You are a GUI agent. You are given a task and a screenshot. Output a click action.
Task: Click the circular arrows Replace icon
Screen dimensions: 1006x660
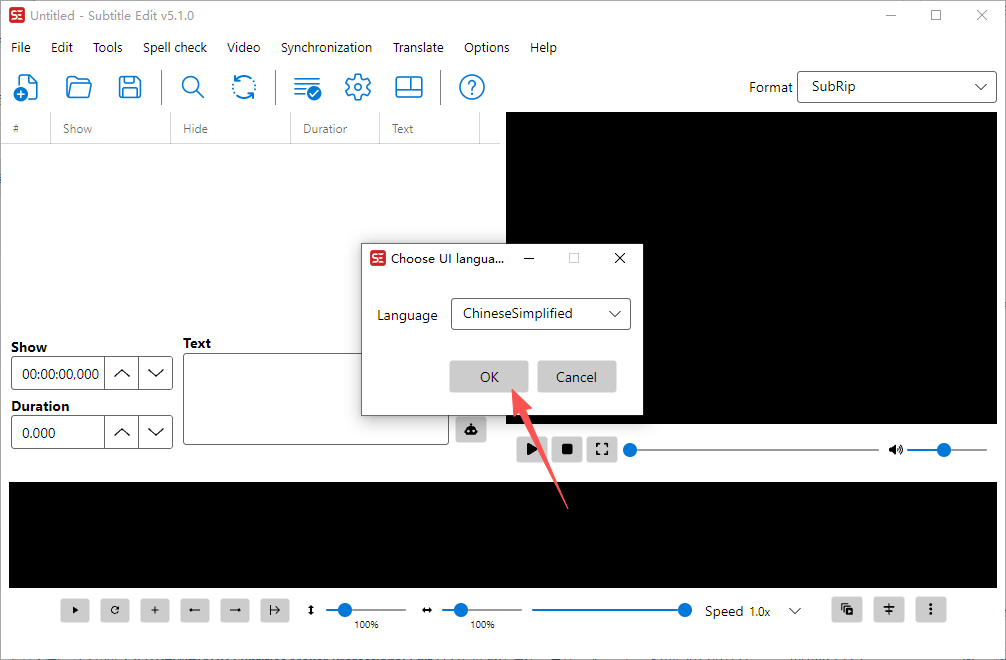click(x=244, y=87)
